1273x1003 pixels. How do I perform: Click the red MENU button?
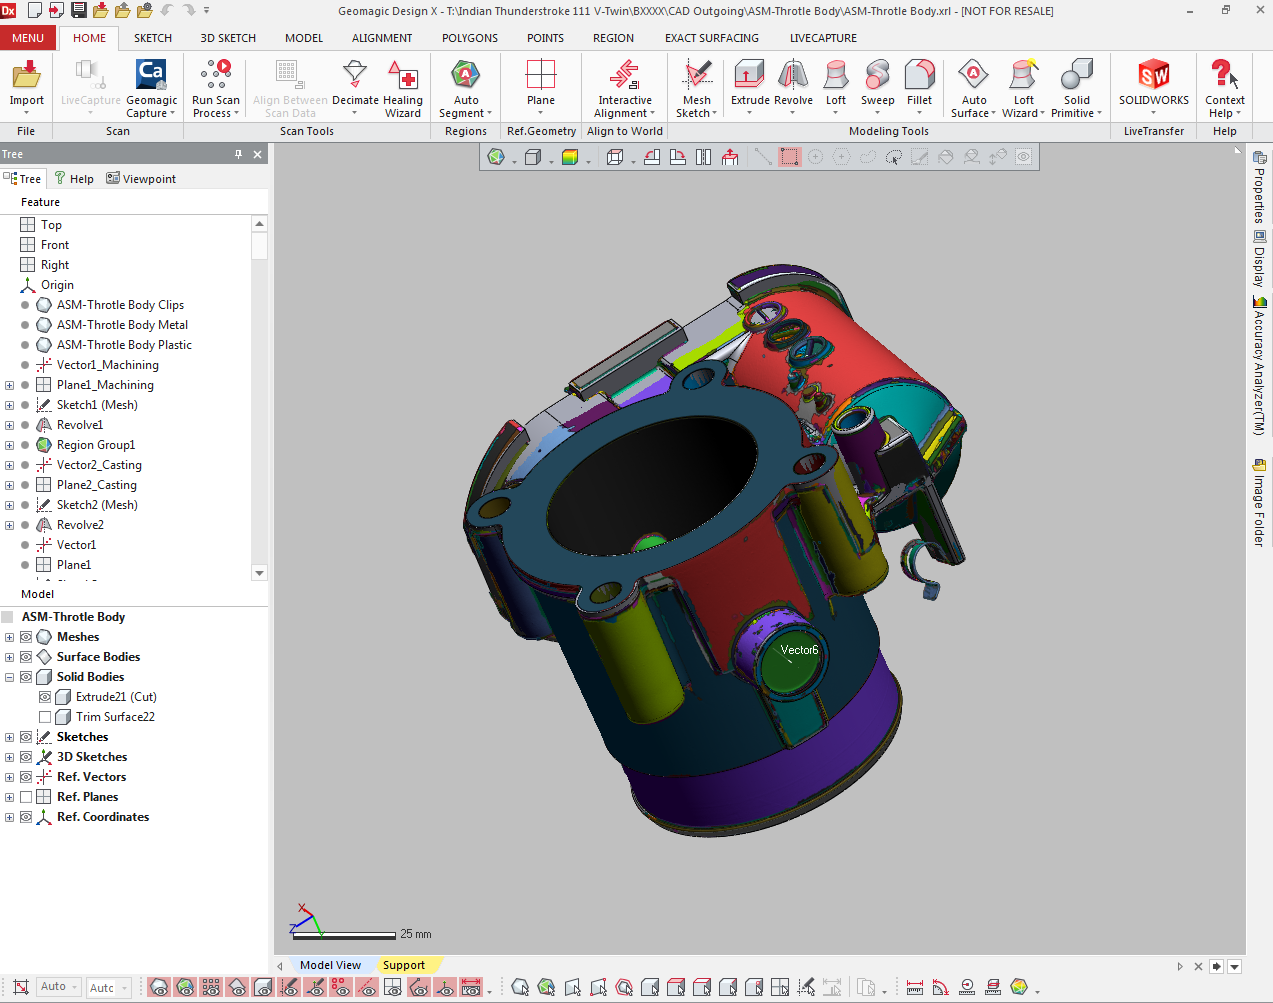[x=28, y=38]
